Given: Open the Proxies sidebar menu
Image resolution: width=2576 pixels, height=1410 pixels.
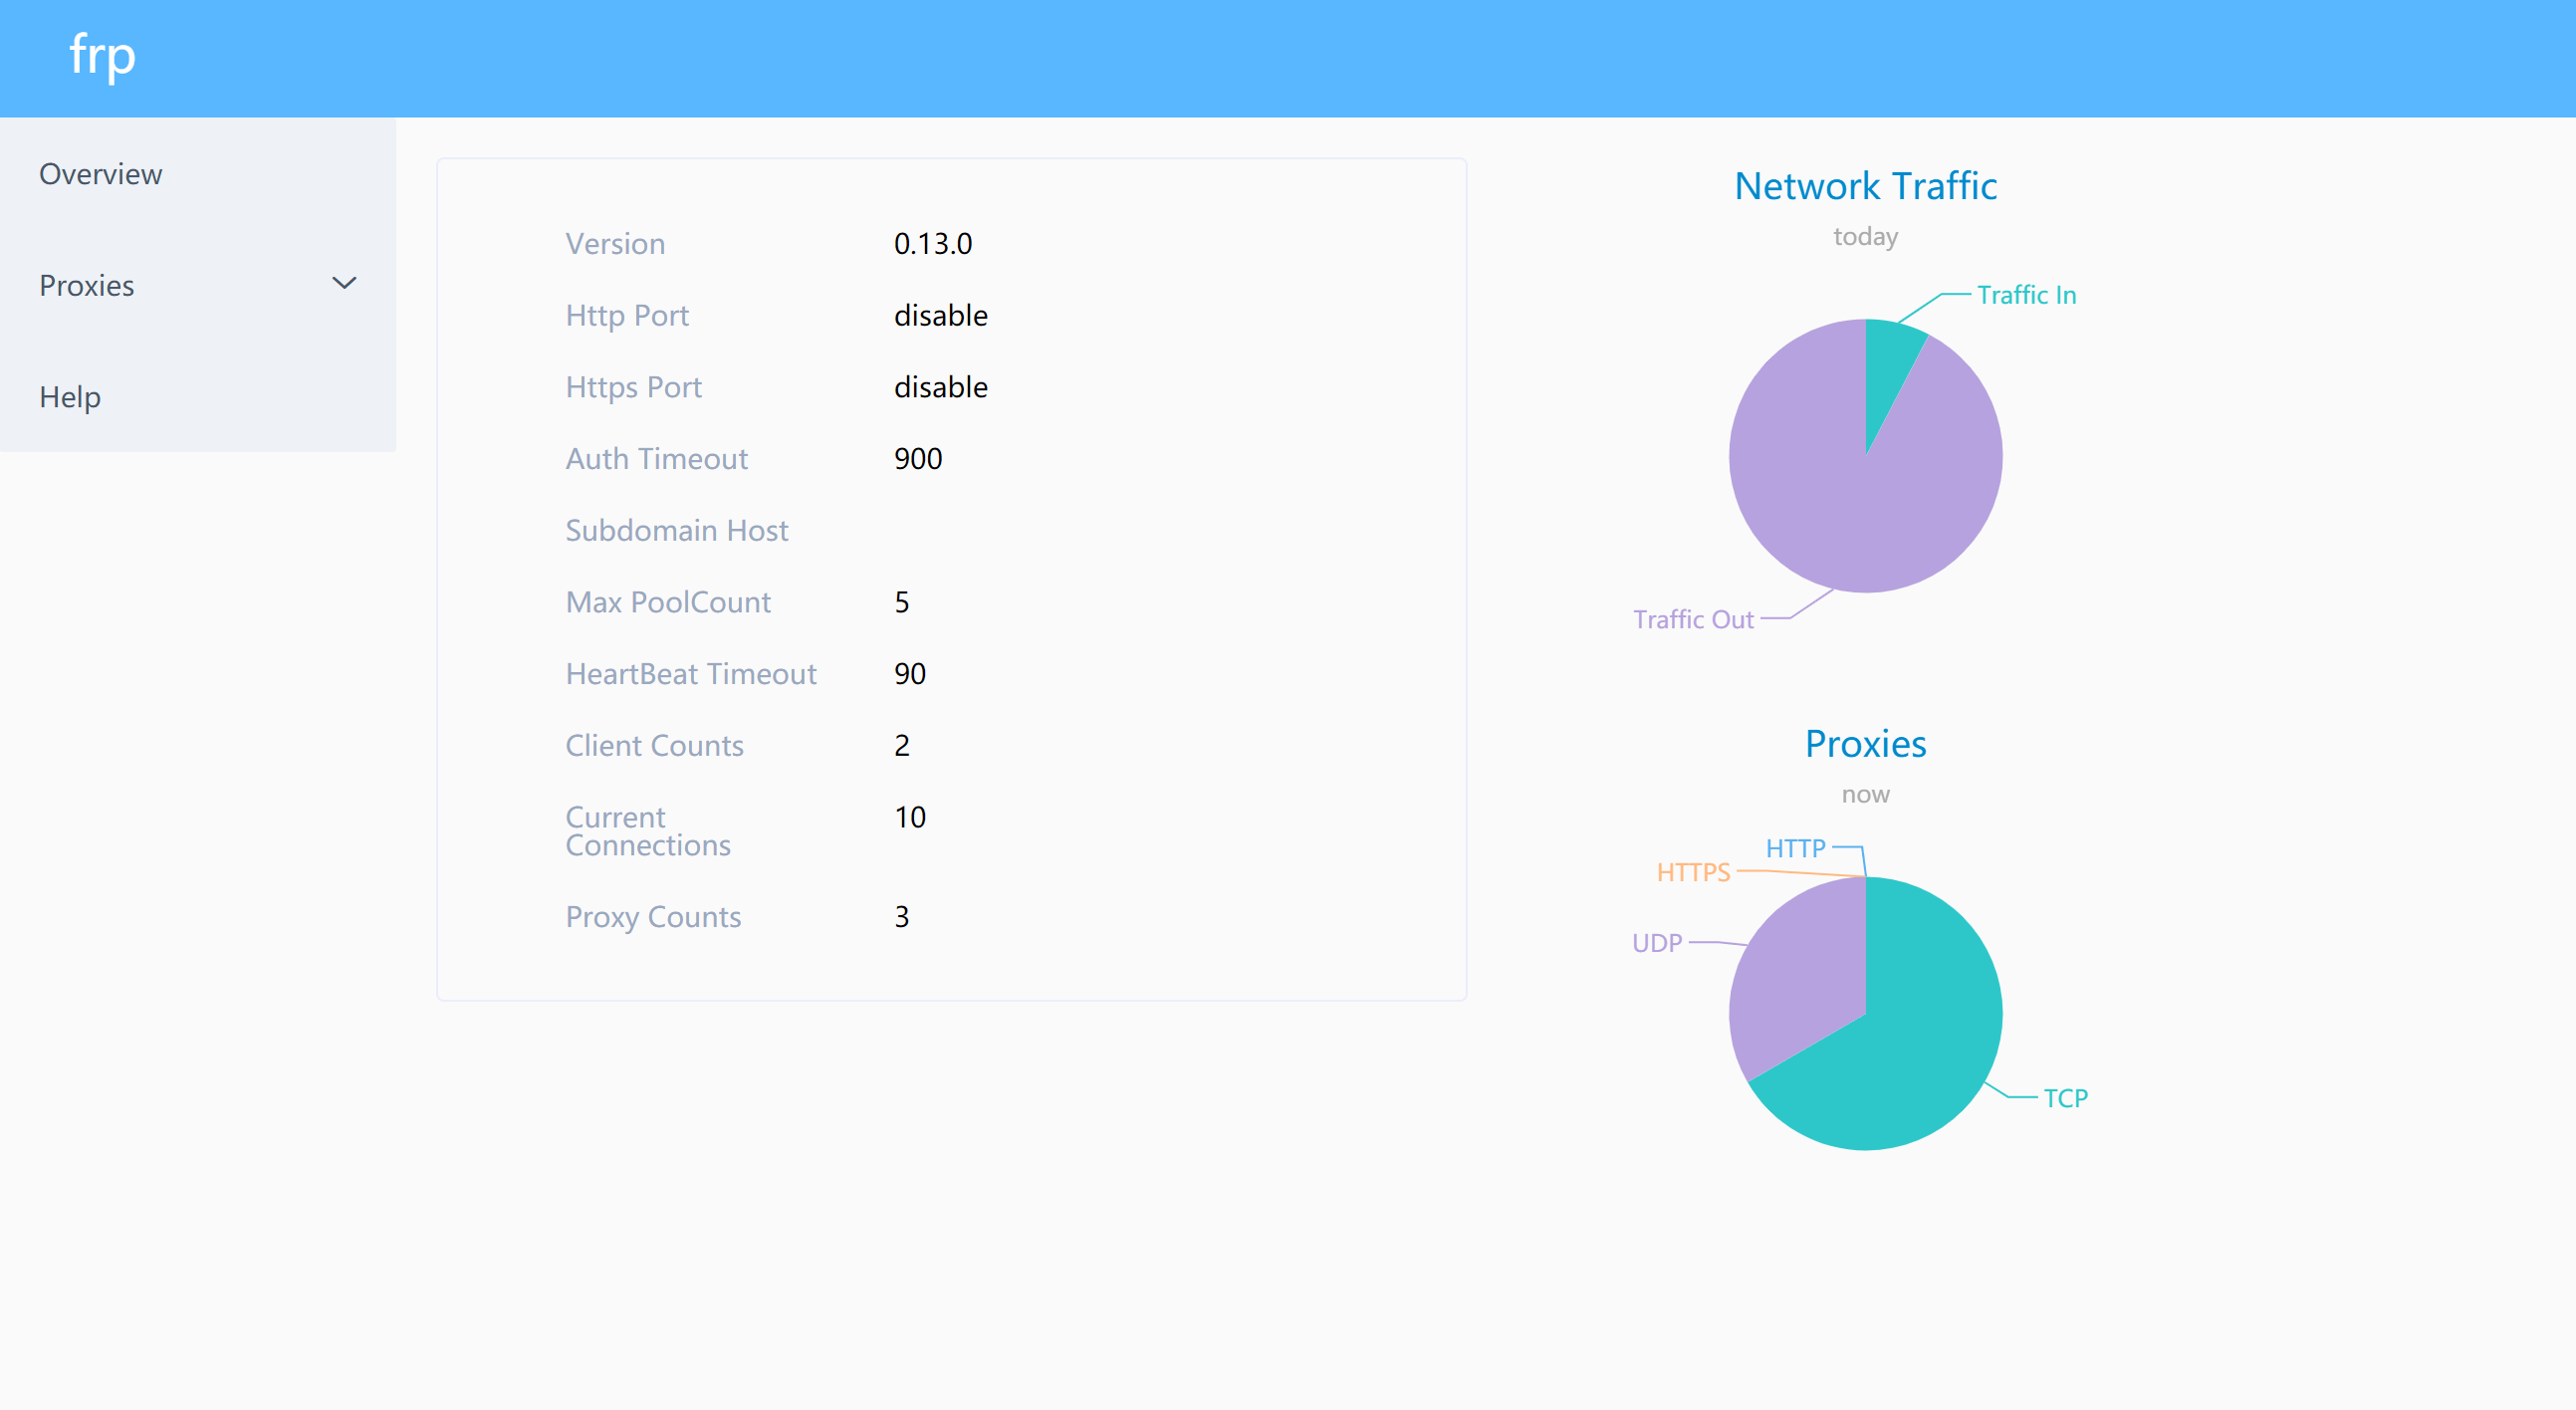Looking at the screenshot, I should (87, 285).
